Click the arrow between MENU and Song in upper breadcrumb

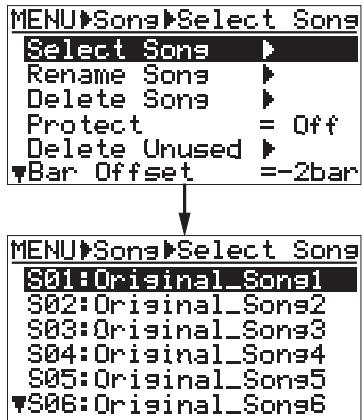86,20
